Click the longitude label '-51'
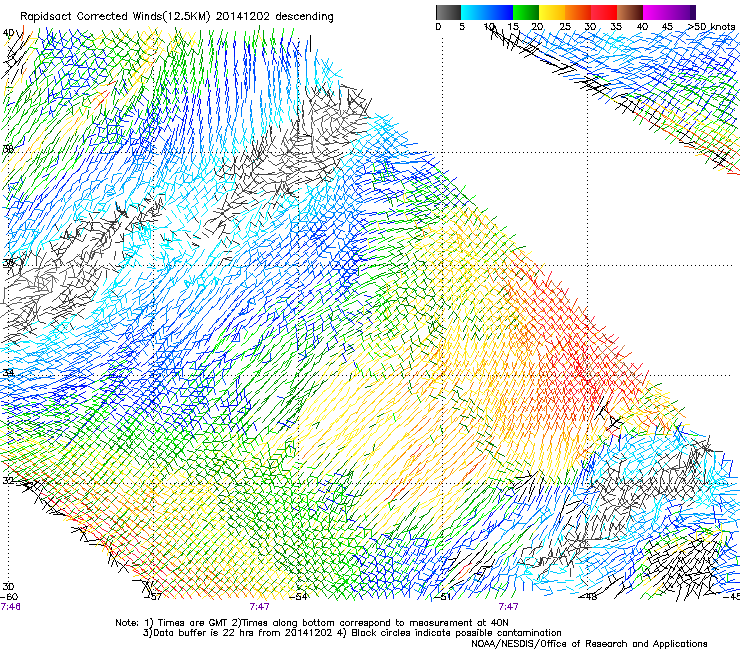740x650 pixels. [444, 597]
